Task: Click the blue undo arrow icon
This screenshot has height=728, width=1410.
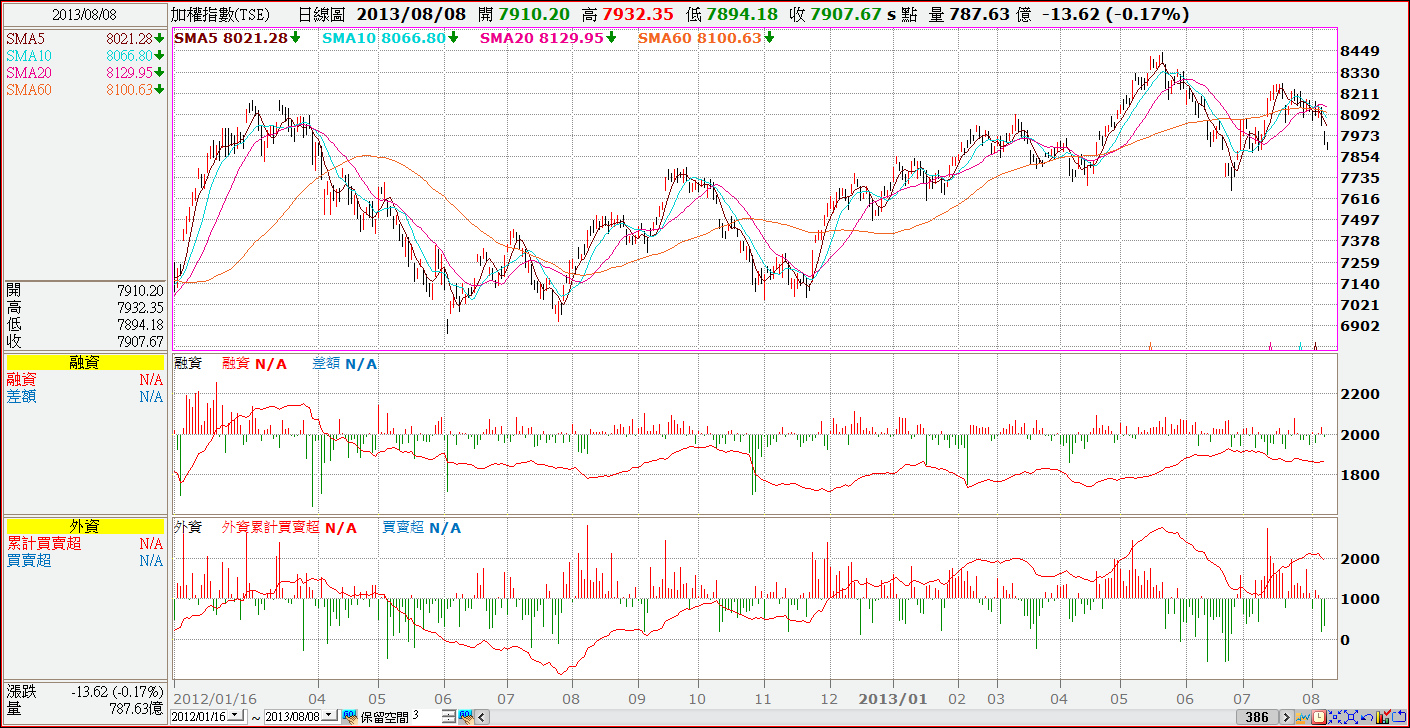Action: [1367, 718]
